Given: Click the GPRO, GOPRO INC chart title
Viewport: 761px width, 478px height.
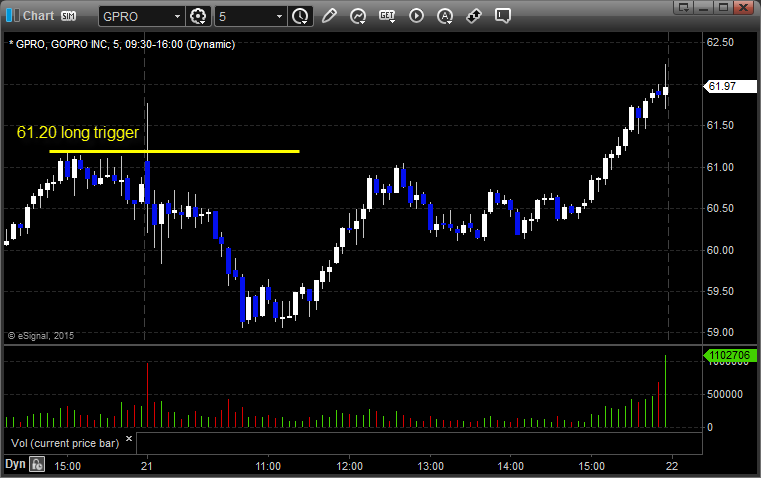Looking at the screenshot, I should coord(122,44).
